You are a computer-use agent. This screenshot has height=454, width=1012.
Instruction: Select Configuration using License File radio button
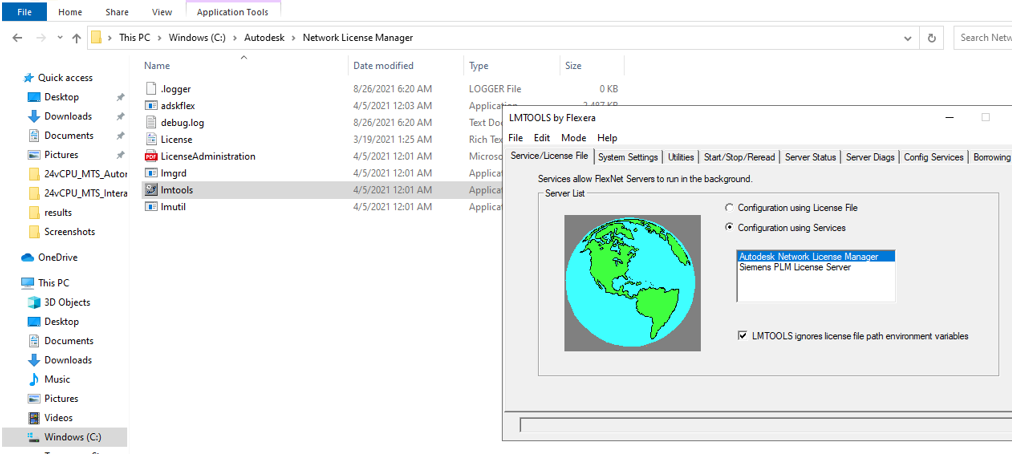[729, 208]
